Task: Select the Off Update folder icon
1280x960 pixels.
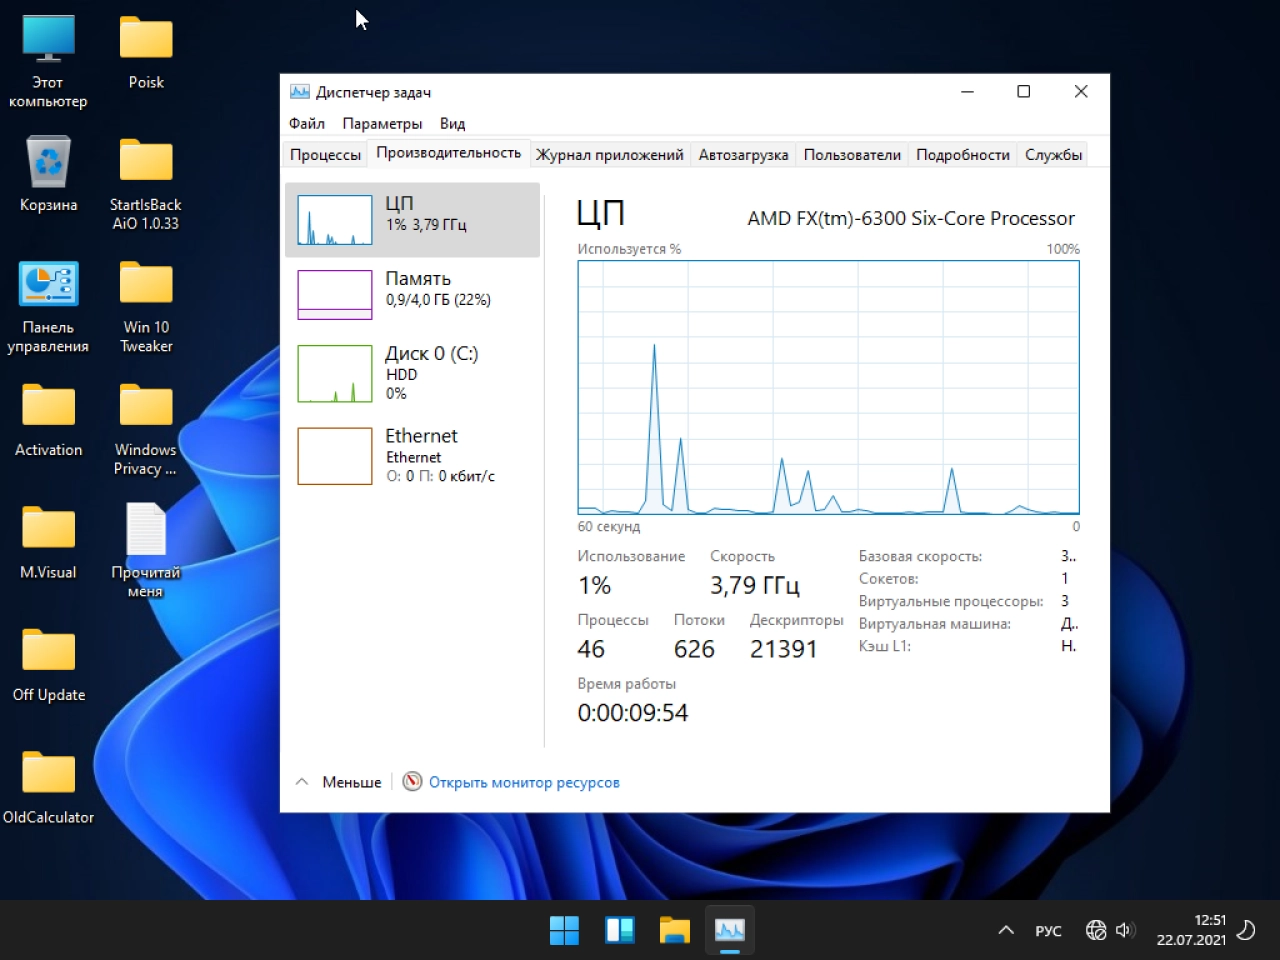Action: click(48, 665)
